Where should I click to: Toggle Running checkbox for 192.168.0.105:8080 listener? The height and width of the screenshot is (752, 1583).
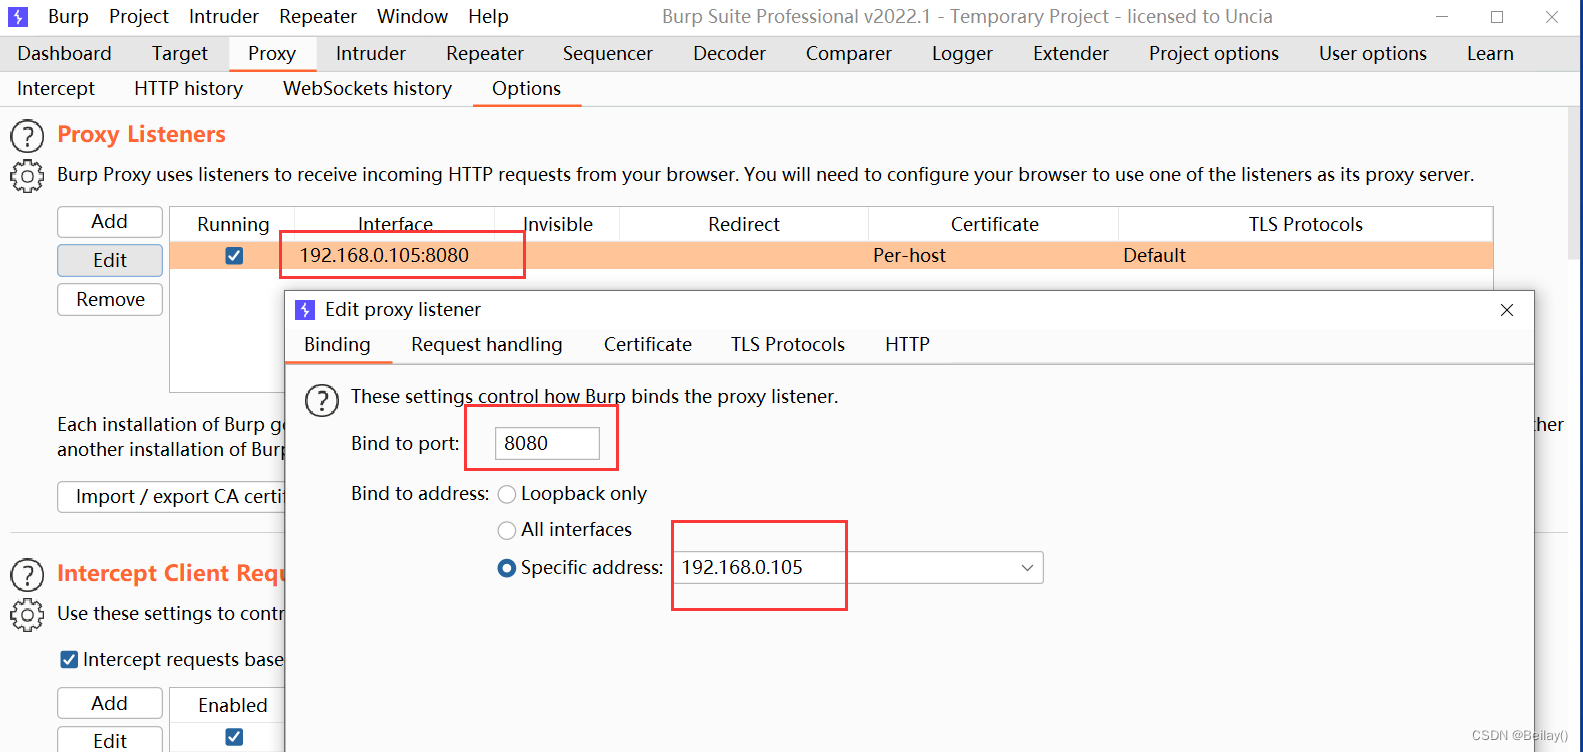[x=234, y=256]
